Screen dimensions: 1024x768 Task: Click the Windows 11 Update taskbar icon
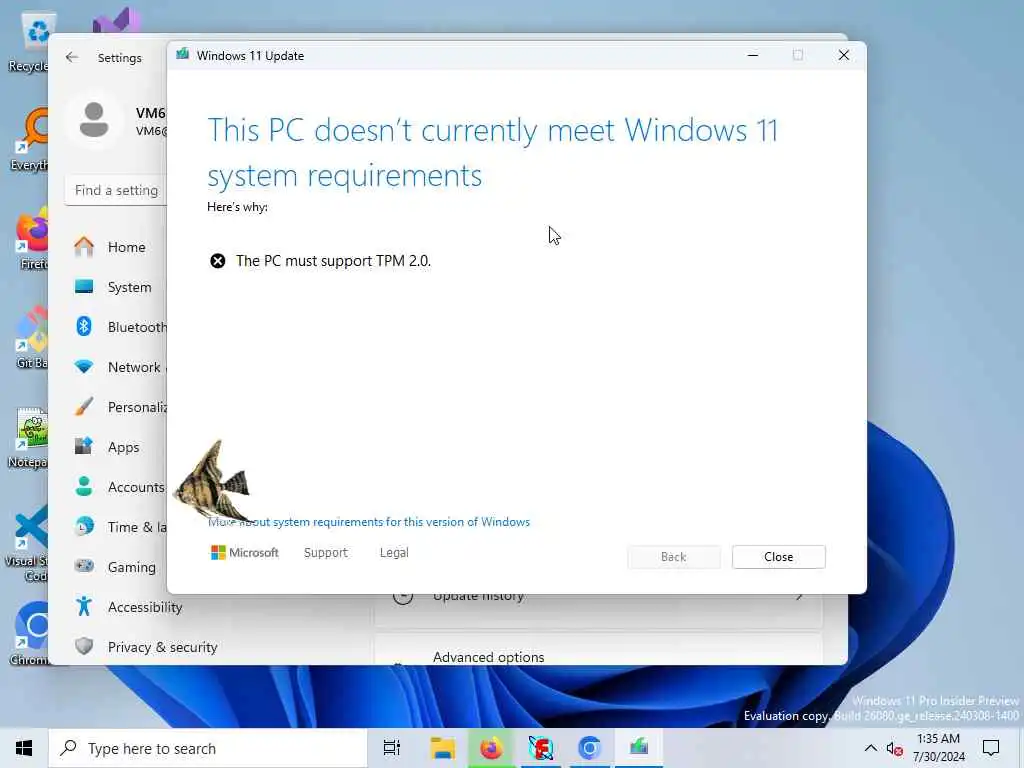point(639,748)
